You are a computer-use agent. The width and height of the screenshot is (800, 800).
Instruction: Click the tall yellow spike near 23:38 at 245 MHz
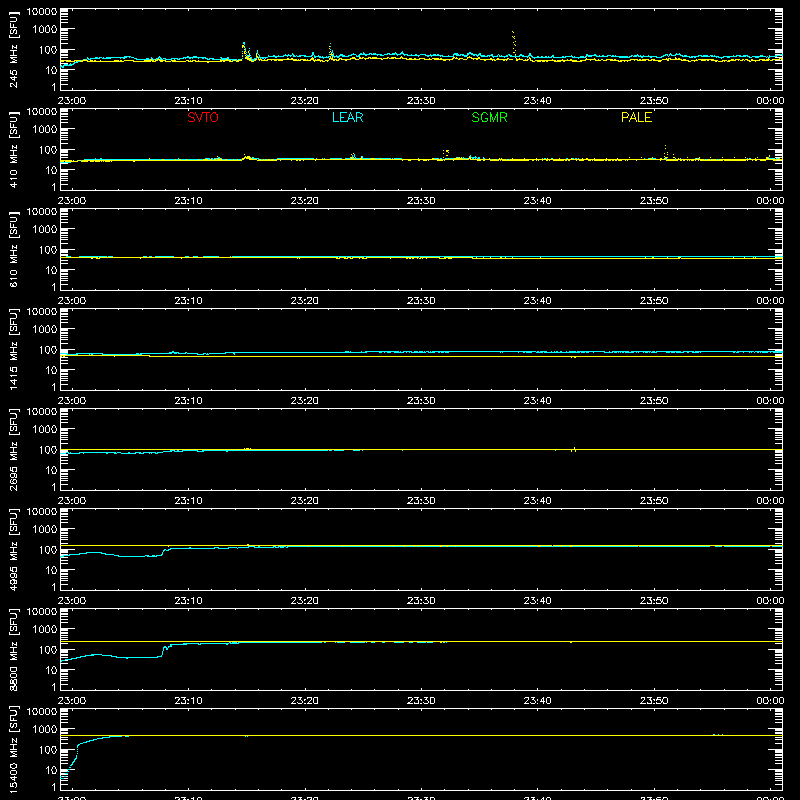click(514, 43)
